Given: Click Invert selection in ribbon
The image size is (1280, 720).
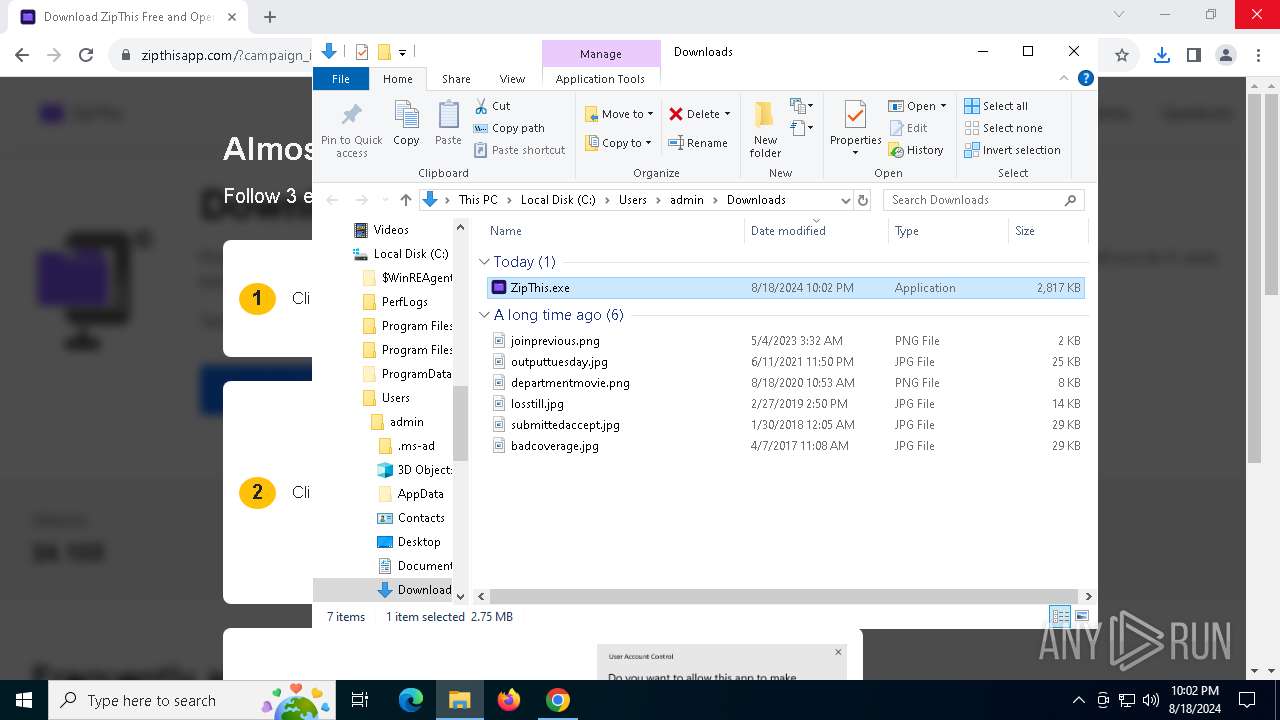Looking at the screenshot, I should coord(1012,150).
